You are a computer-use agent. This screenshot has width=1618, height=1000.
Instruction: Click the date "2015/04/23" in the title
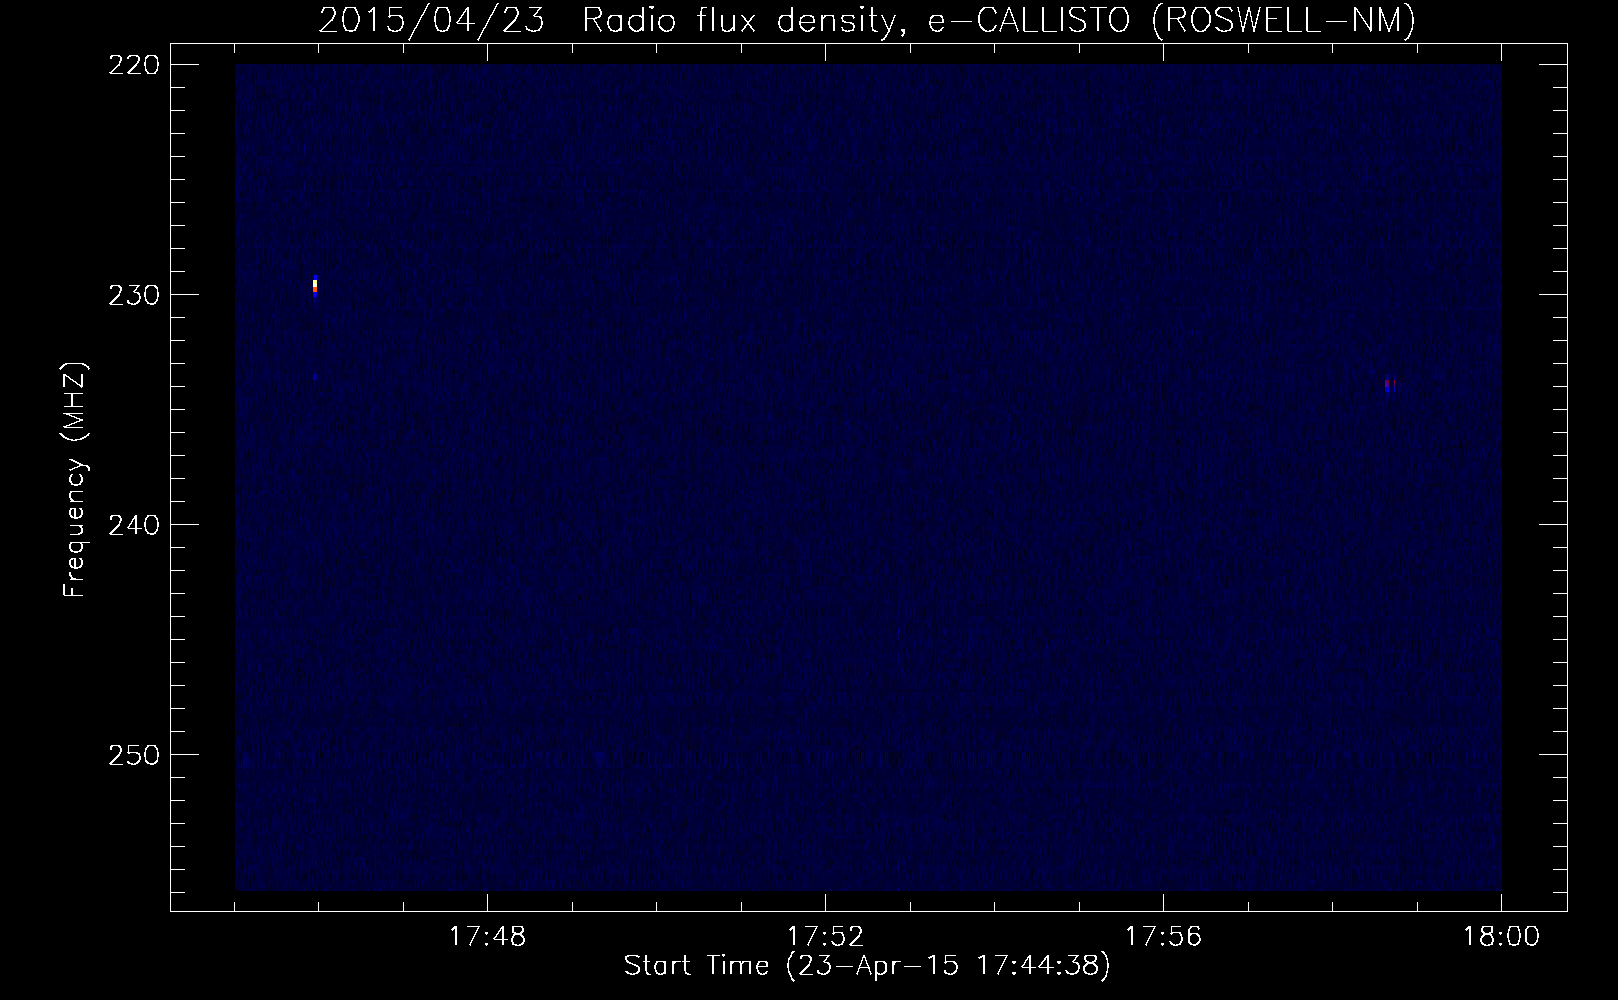coord(432,20)
